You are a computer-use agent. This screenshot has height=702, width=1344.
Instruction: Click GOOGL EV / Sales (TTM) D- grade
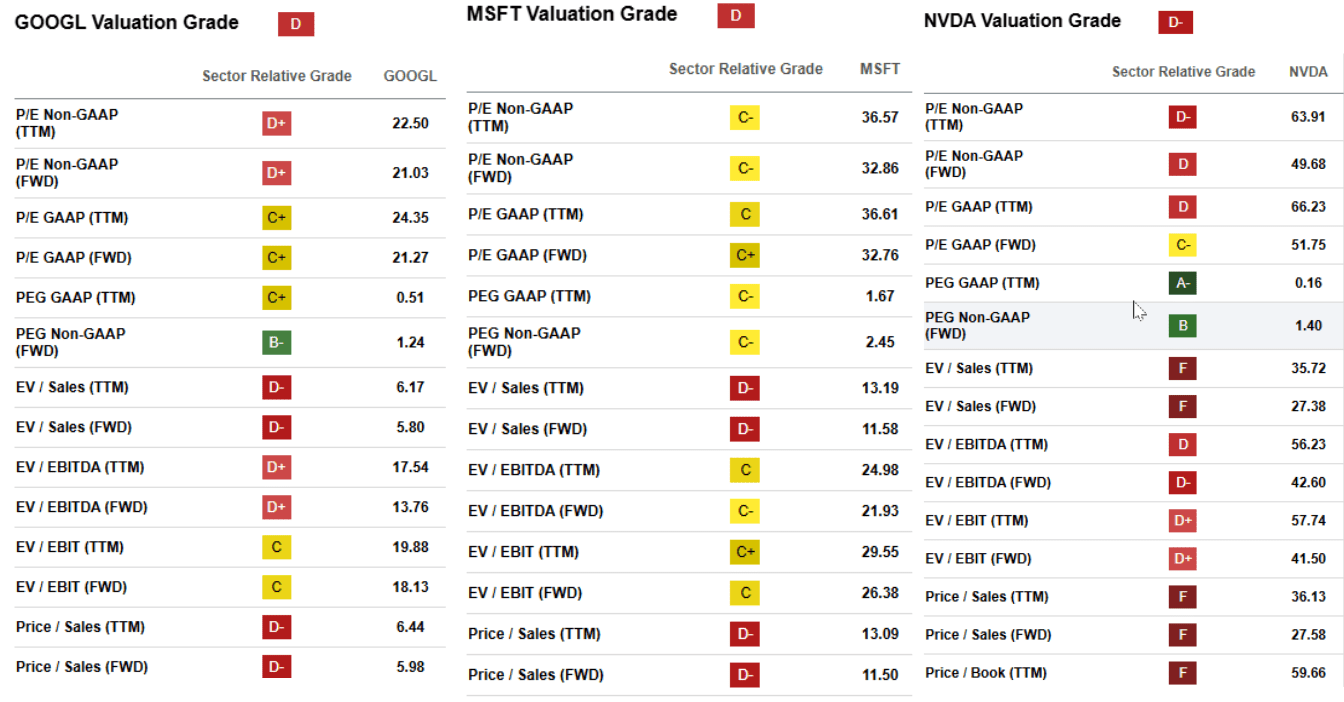point(277,387)
